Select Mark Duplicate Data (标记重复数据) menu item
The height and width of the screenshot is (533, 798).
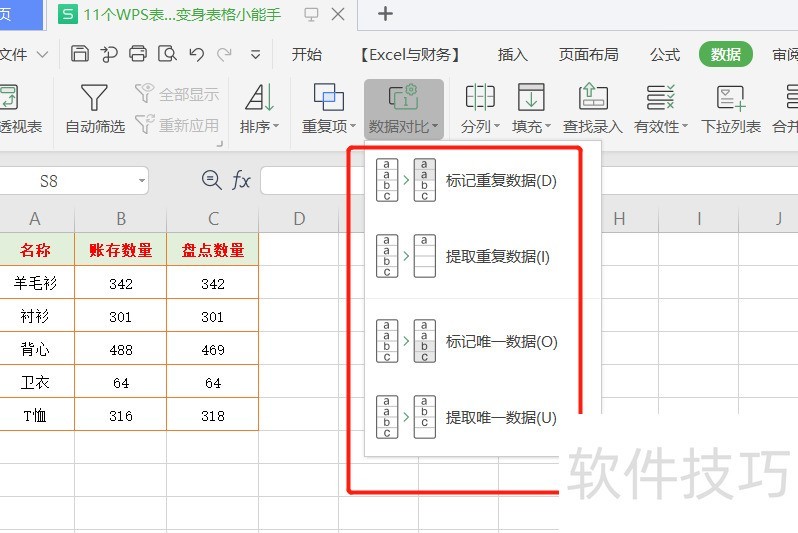(500, 181)
